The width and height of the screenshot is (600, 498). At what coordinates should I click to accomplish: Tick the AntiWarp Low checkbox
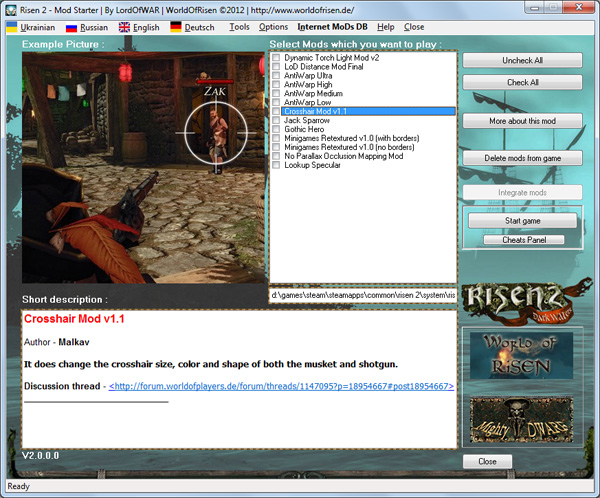click(276, 103)
